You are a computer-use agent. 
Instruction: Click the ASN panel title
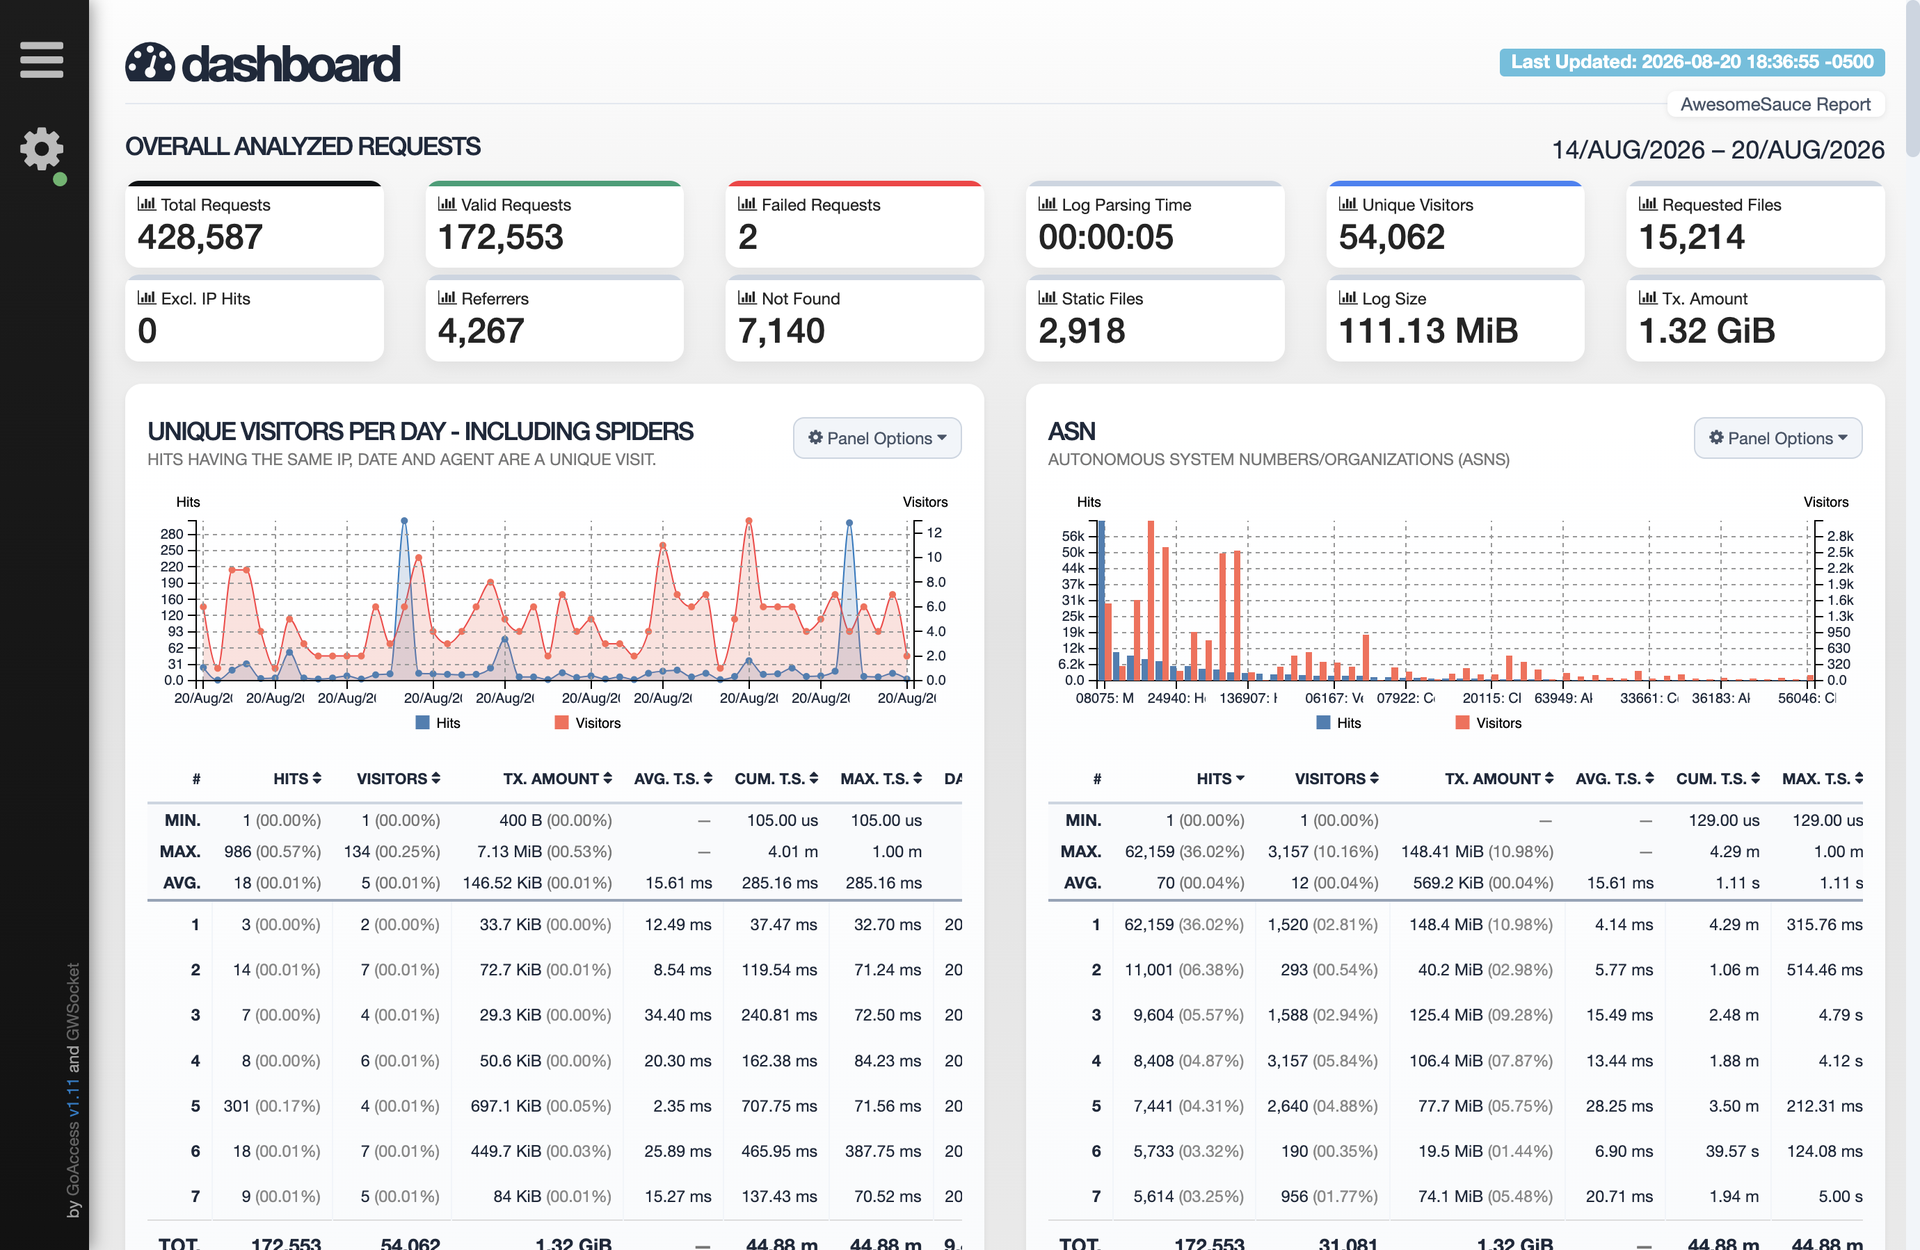tap(1072, 431)
